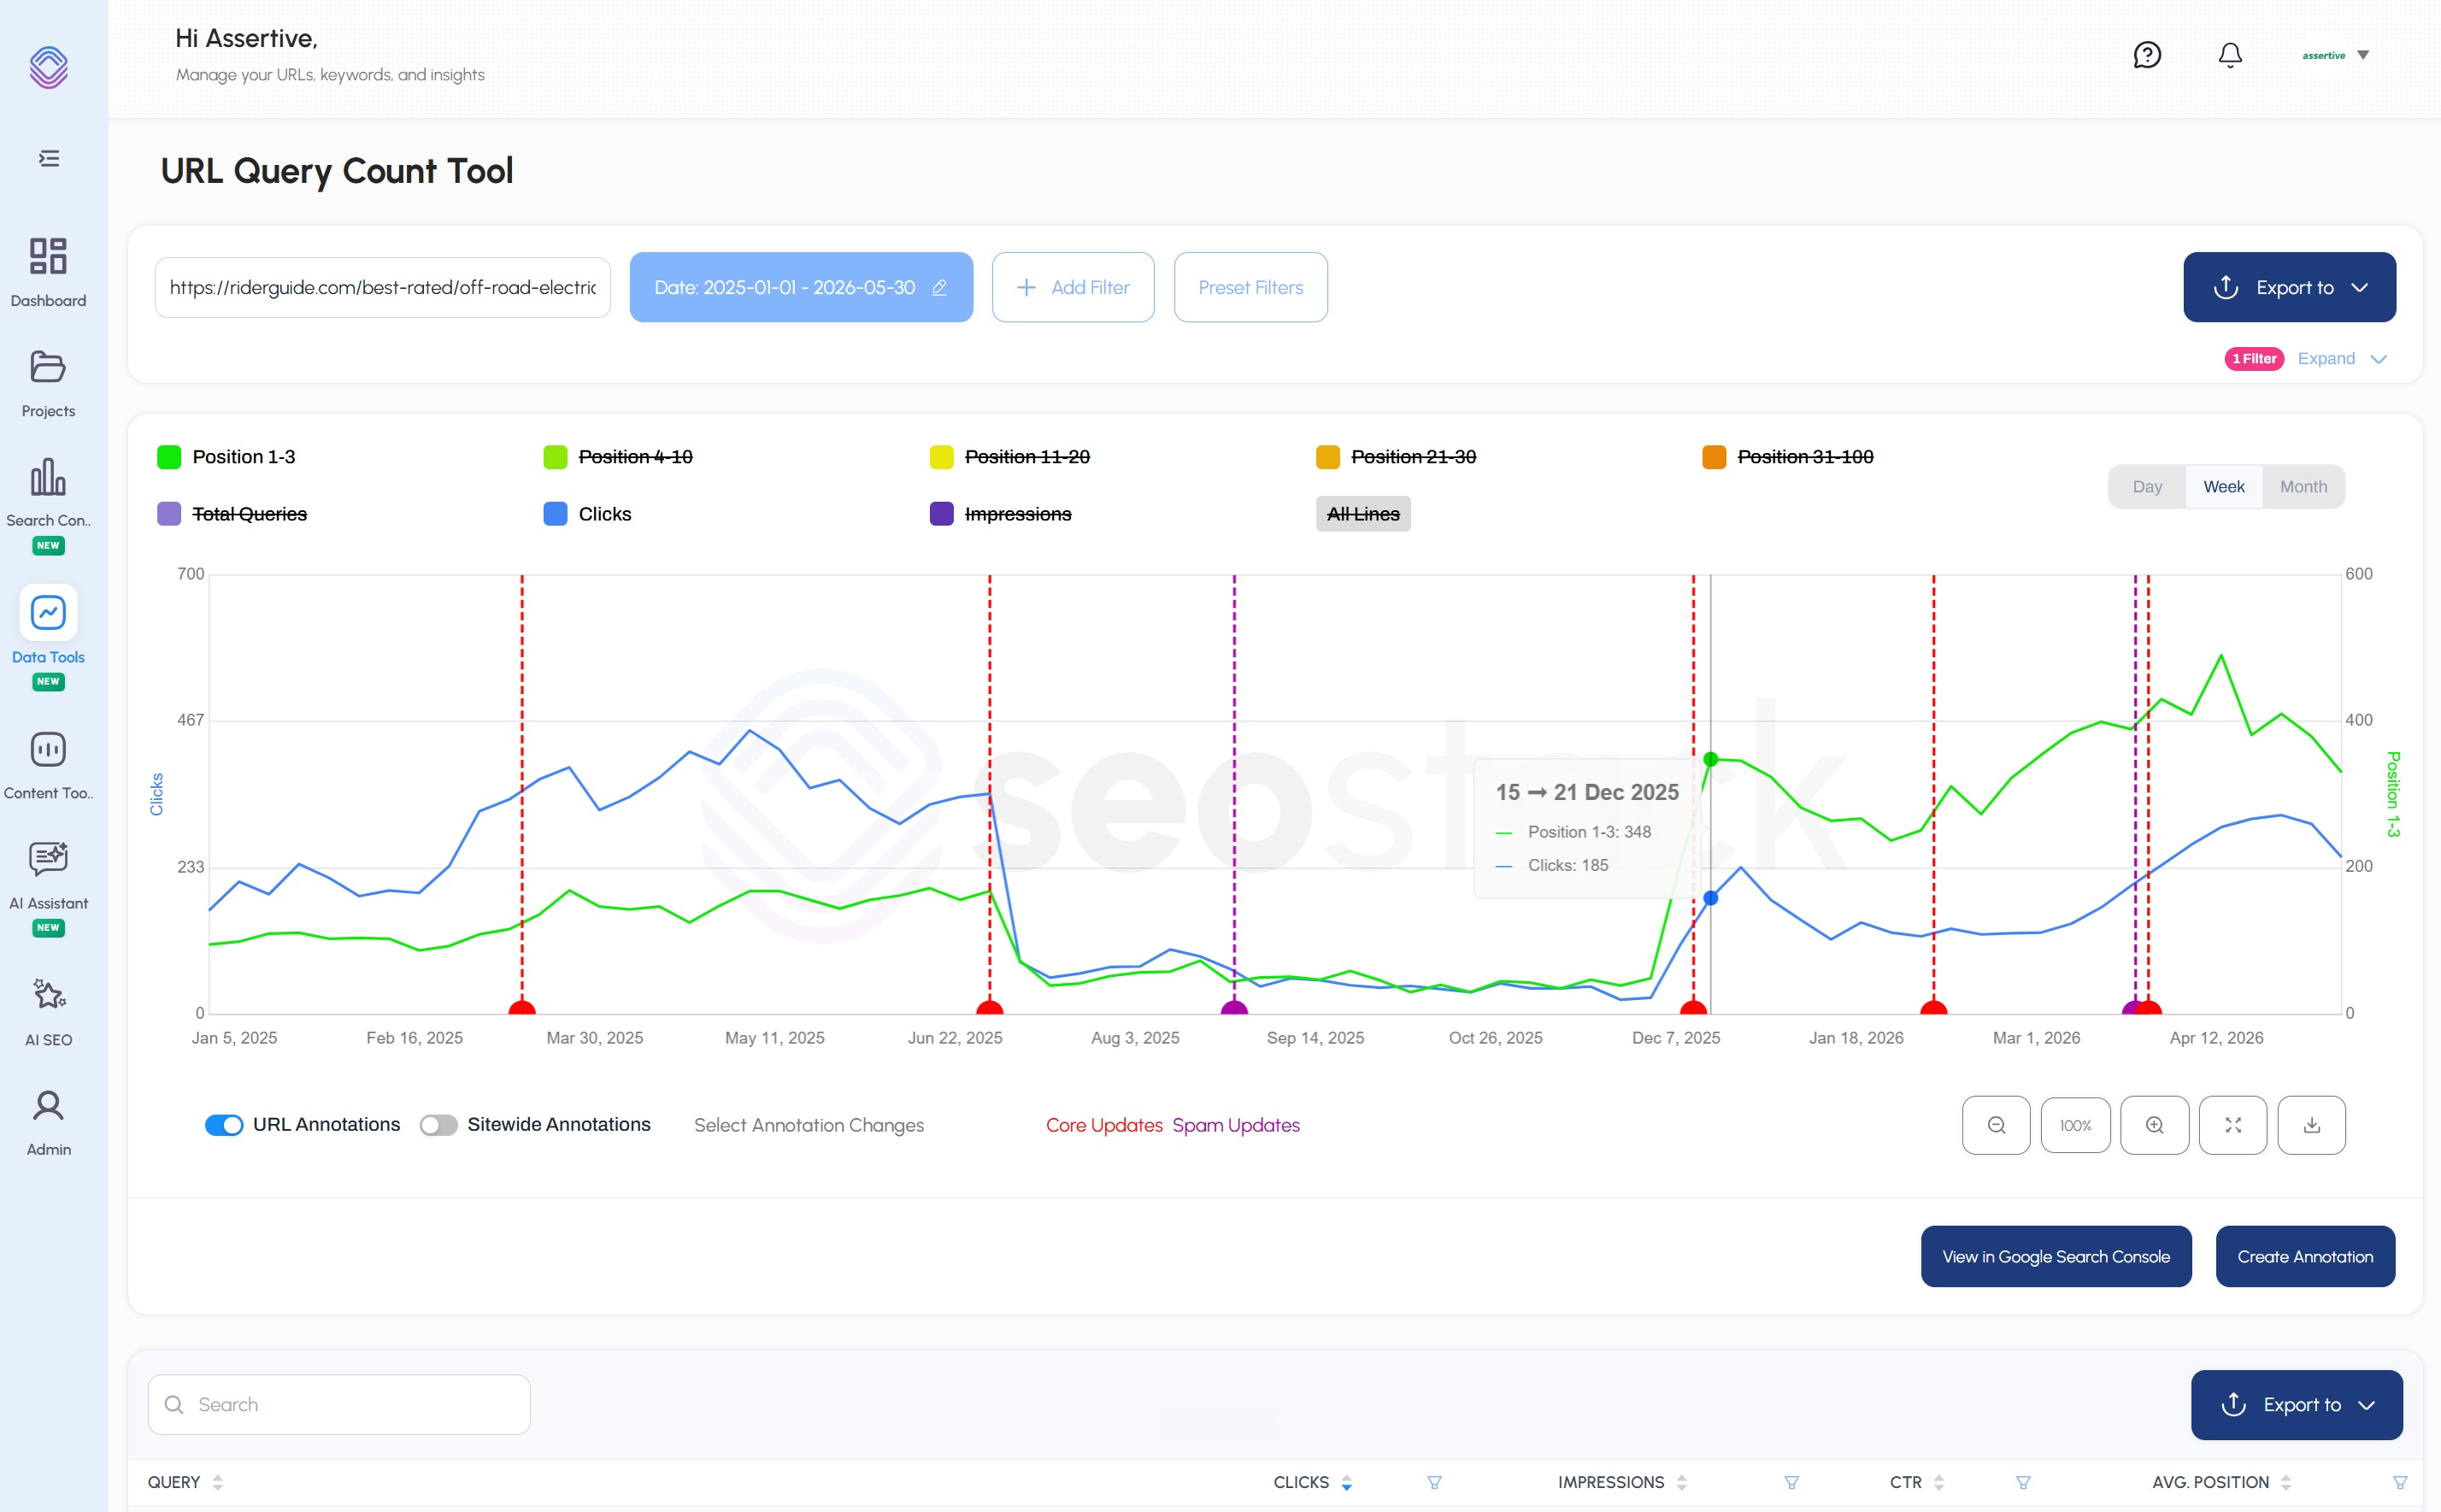The height and width of the screenshot is (1512, 2441).
Task: Filter the CLICKS column funnel icon
Action: pyautogui.click(x=1434, y=1482)
